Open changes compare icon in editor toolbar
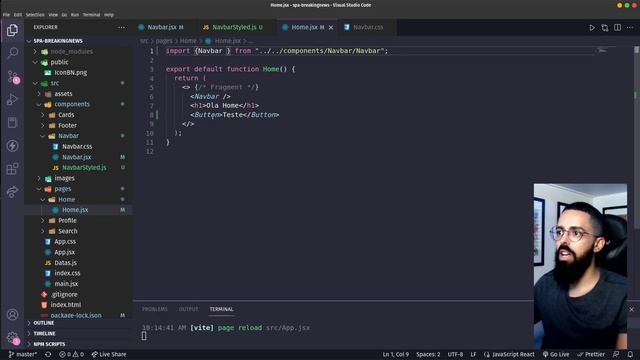This screenshot has height=360, width=640. [x=604, y=28]
